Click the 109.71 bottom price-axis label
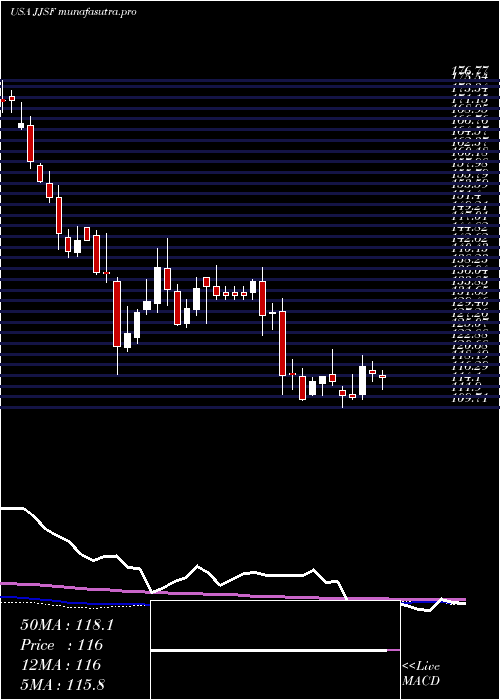This screenshot has width=500, height=700. pyautogui.click(x=470, y=397)
